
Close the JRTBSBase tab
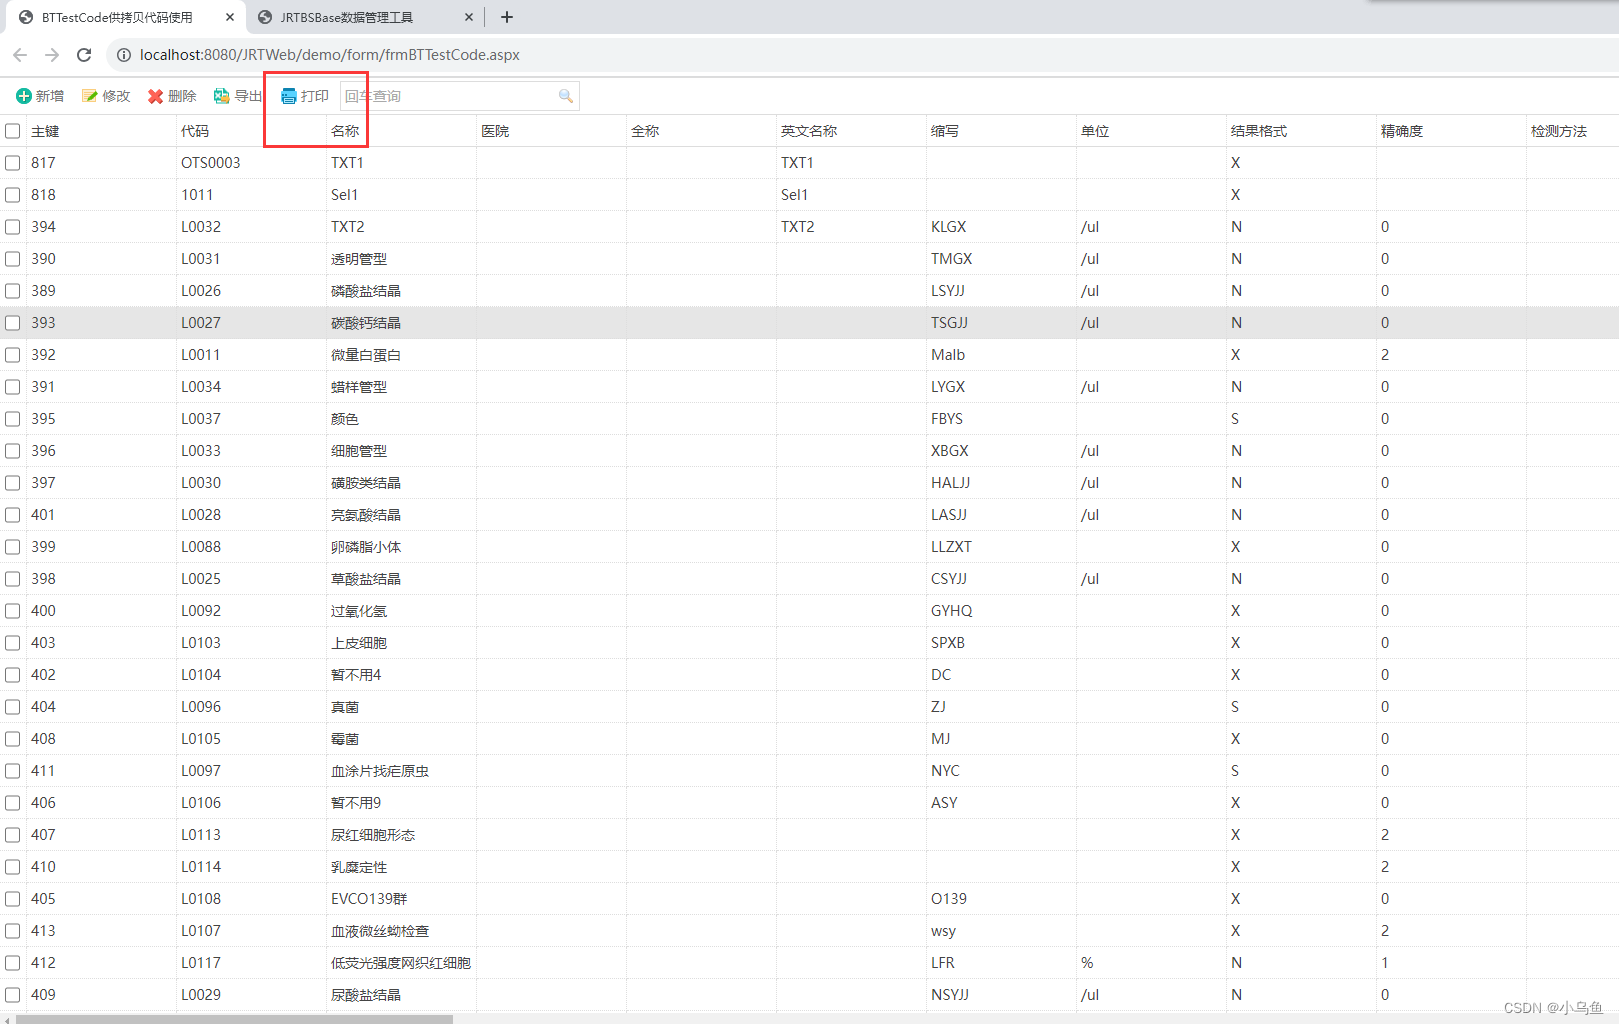point(469,17)
